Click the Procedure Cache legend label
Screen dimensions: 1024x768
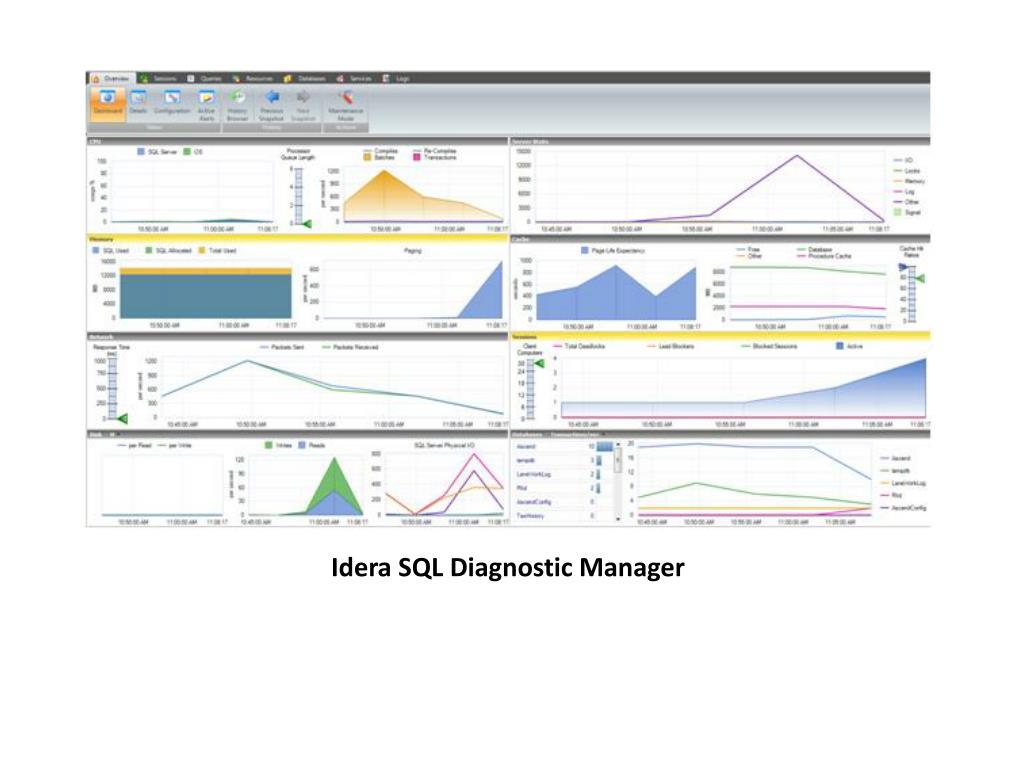830,256
